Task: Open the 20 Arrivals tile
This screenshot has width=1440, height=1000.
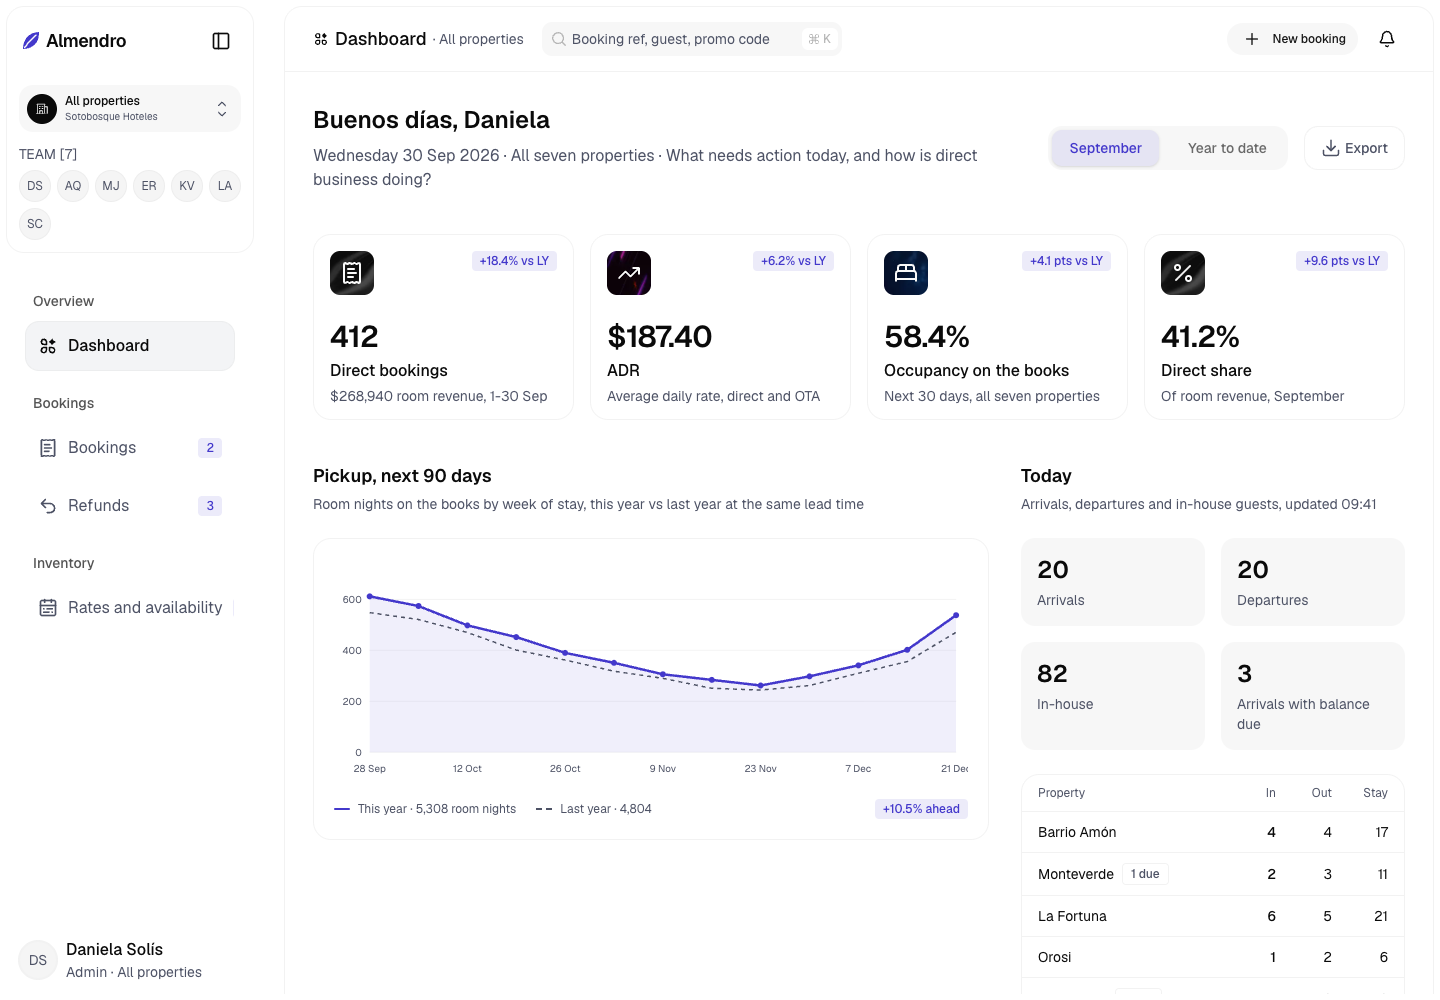Action: pyautogui.click(x=1113, y=582)
